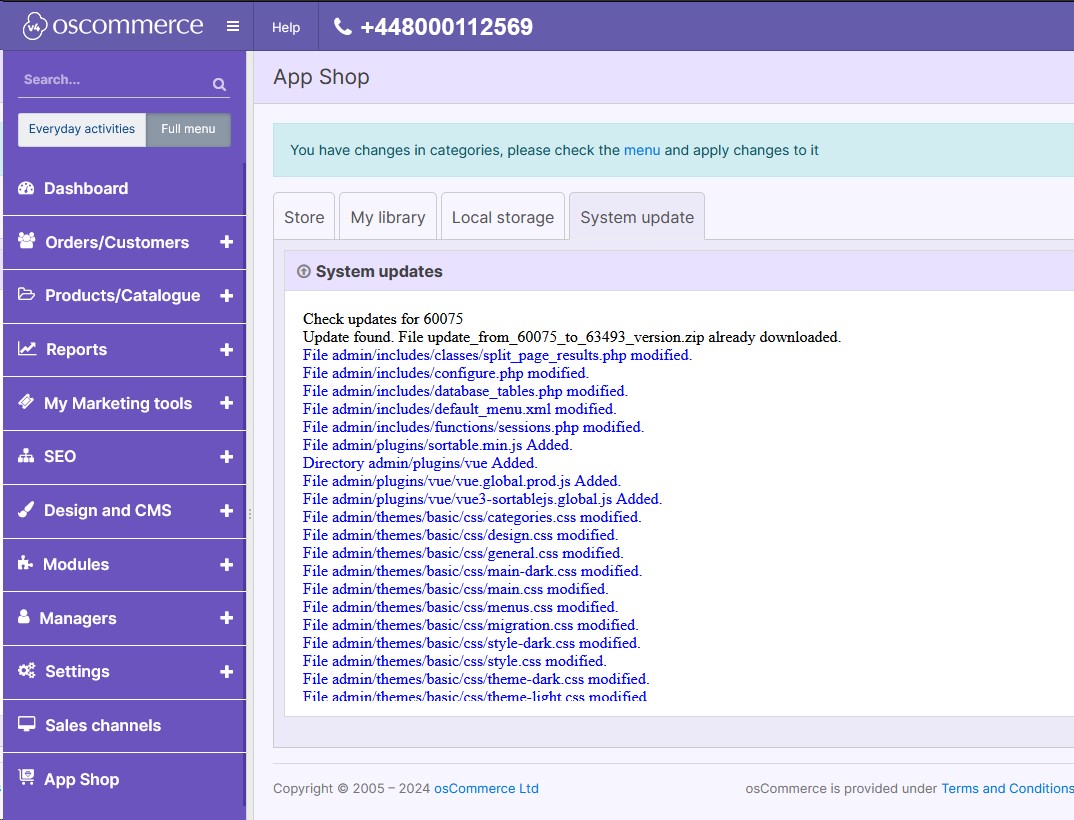Click the categories.css modified line

coord(472,517)
